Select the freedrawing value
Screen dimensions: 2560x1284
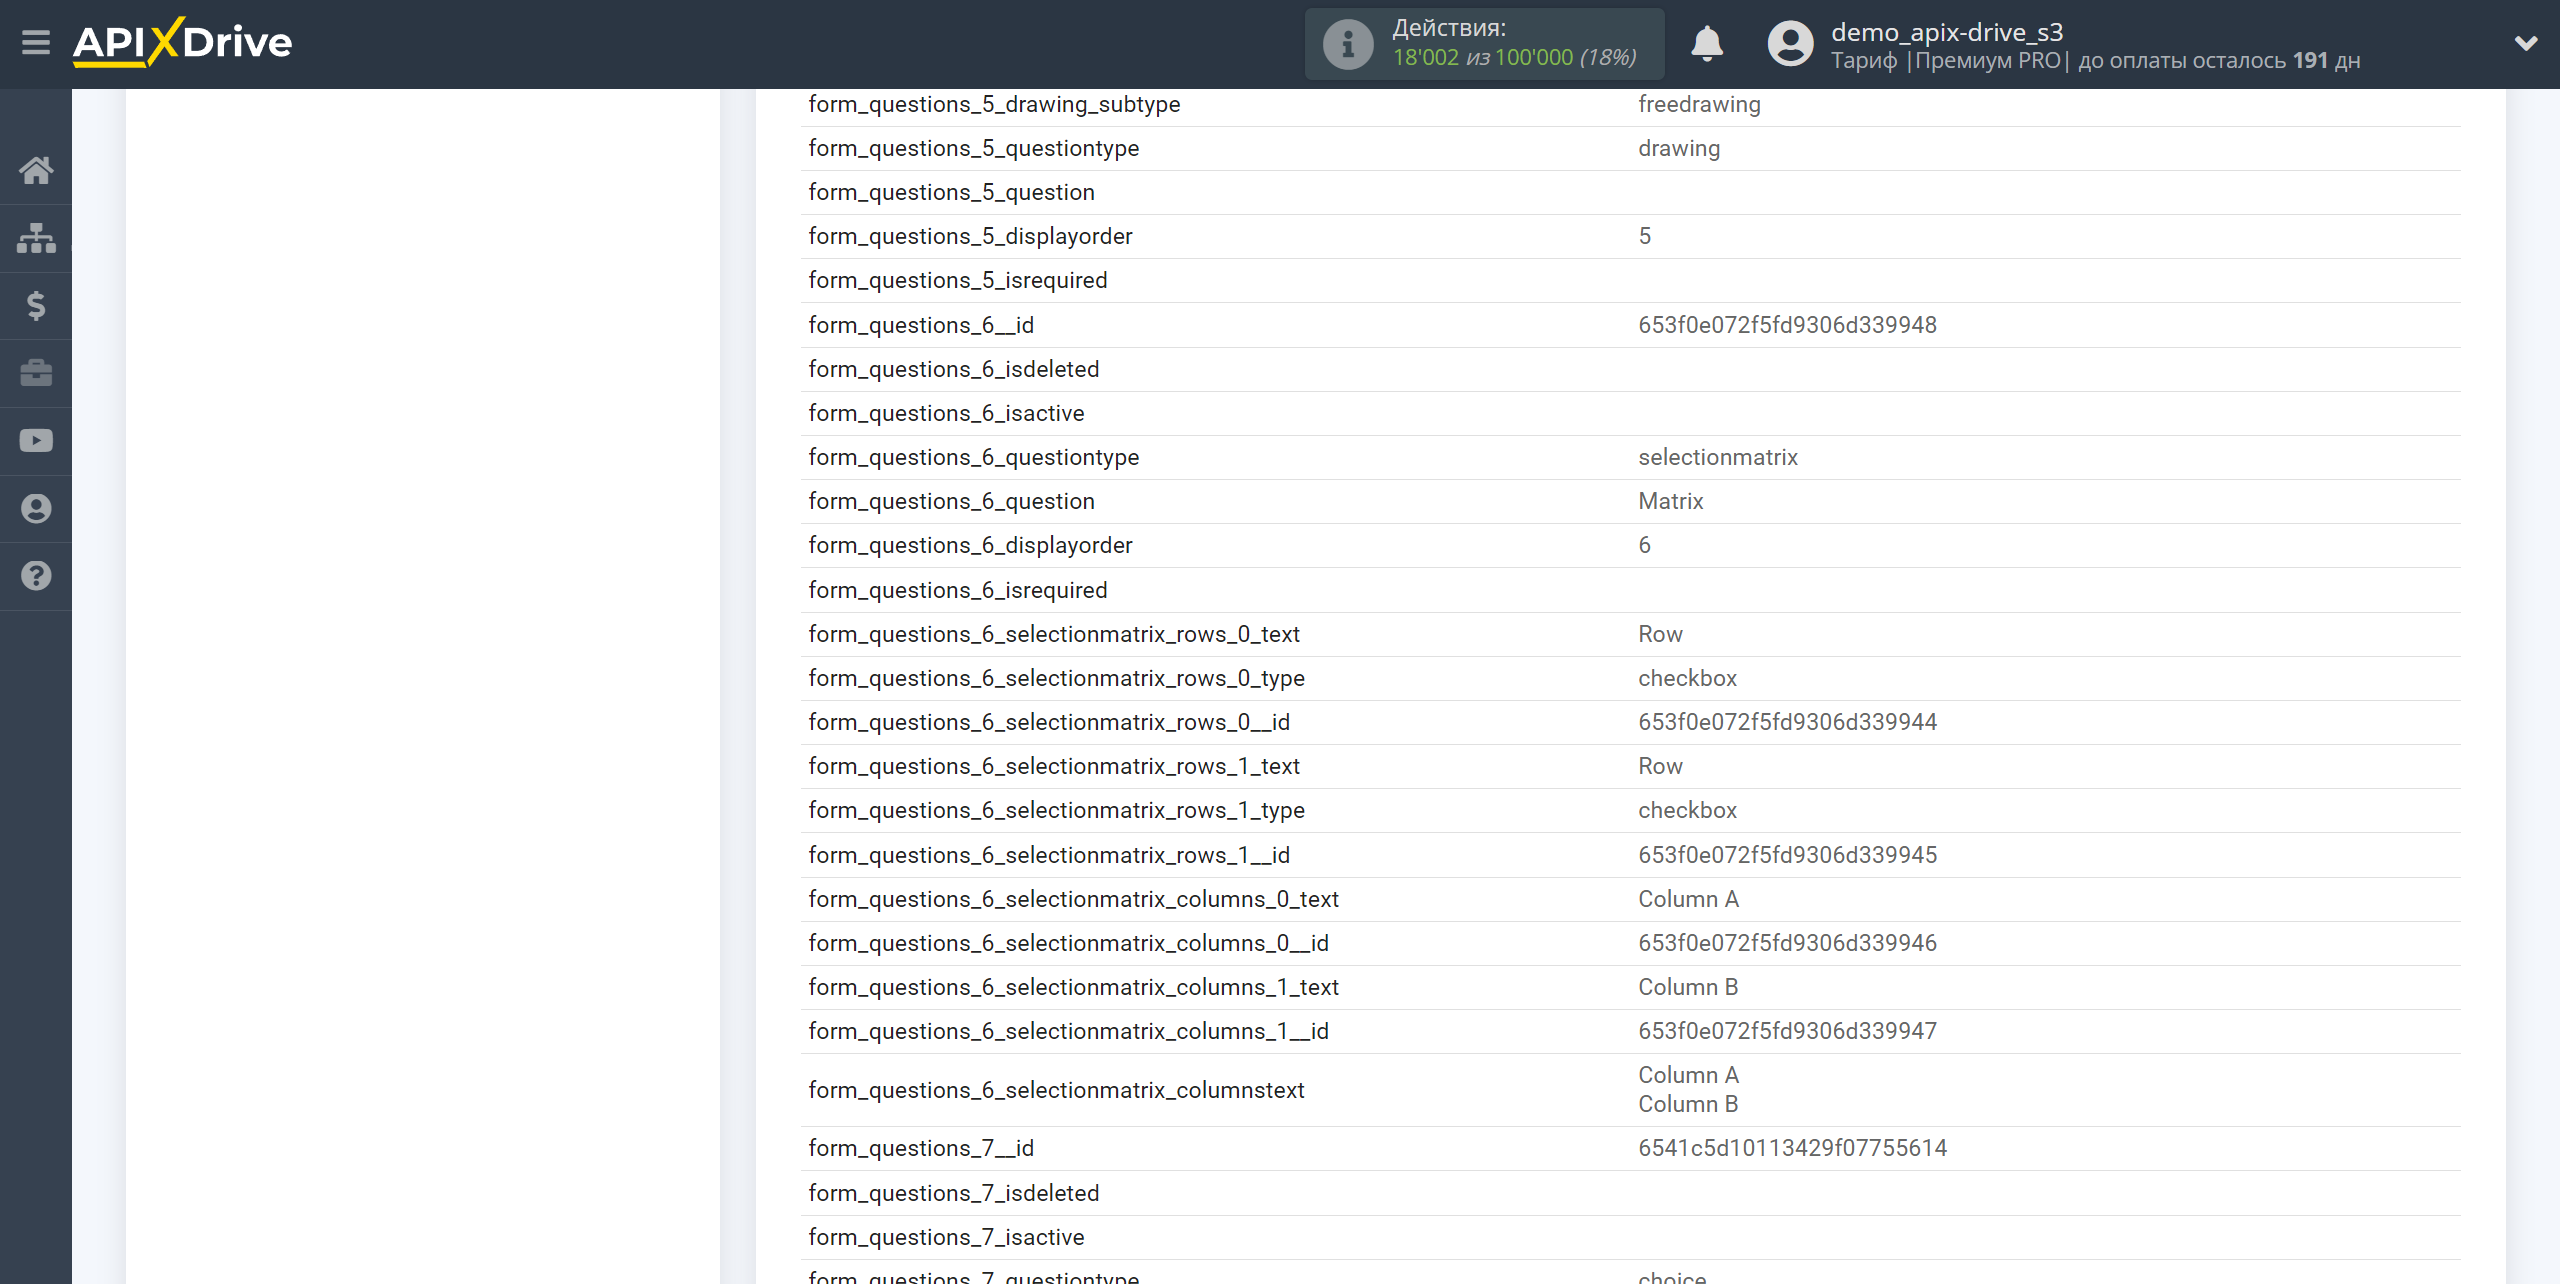tap(1699, 104)
